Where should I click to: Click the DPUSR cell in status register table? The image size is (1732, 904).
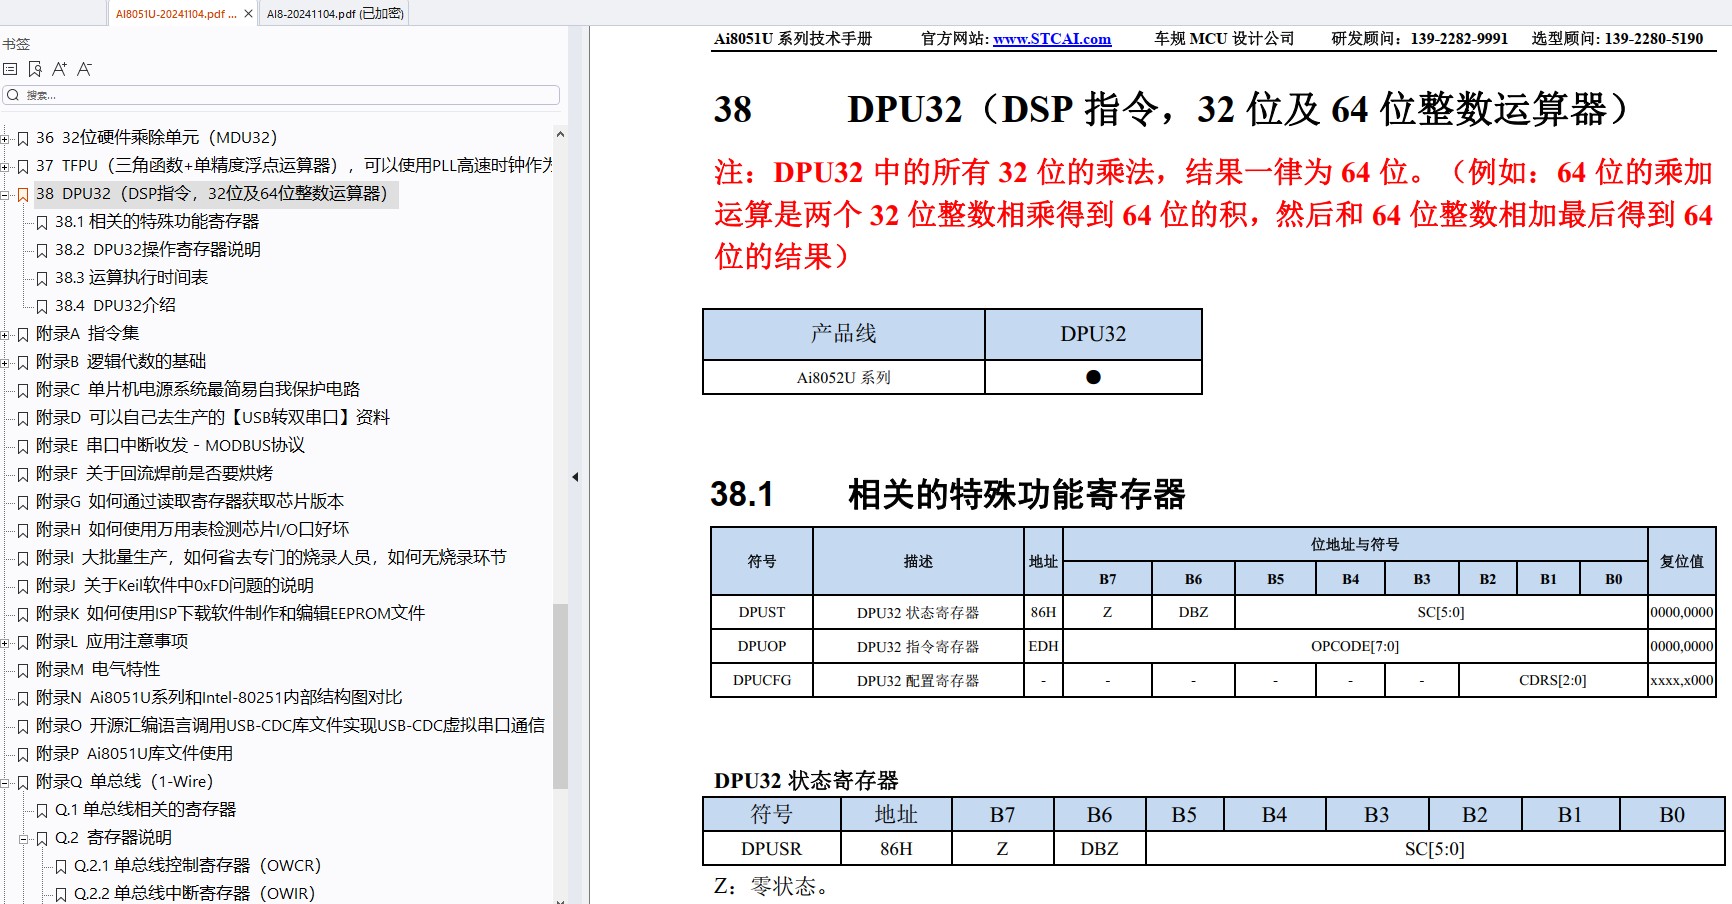[771, 849]
